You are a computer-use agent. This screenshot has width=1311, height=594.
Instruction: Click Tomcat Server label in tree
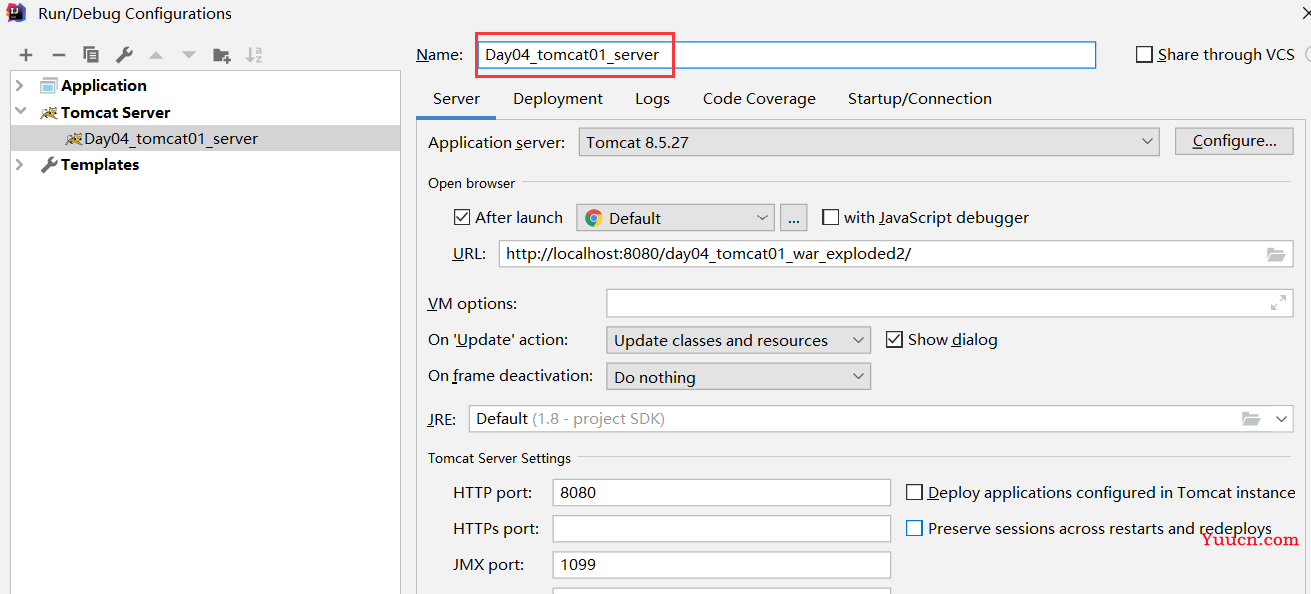point(116,112)
